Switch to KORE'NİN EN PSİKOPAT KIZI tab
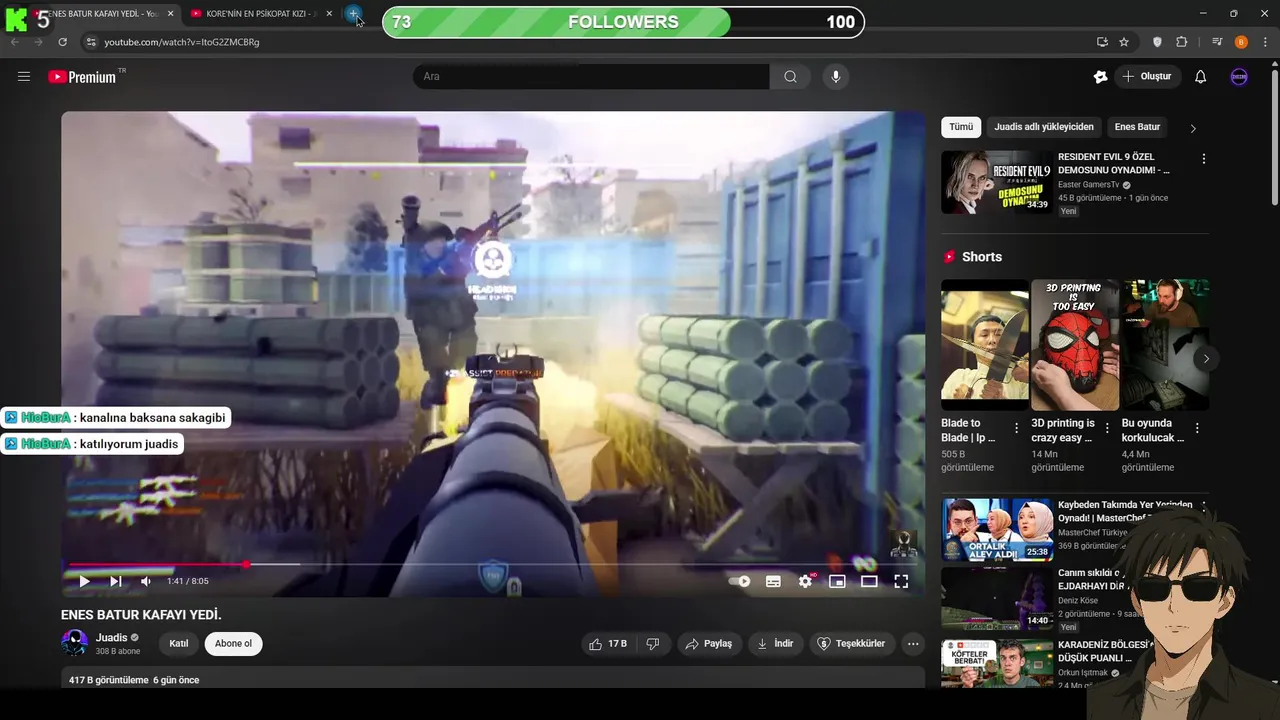Viewport: 1280px width, 720px height. click(260, 14)
